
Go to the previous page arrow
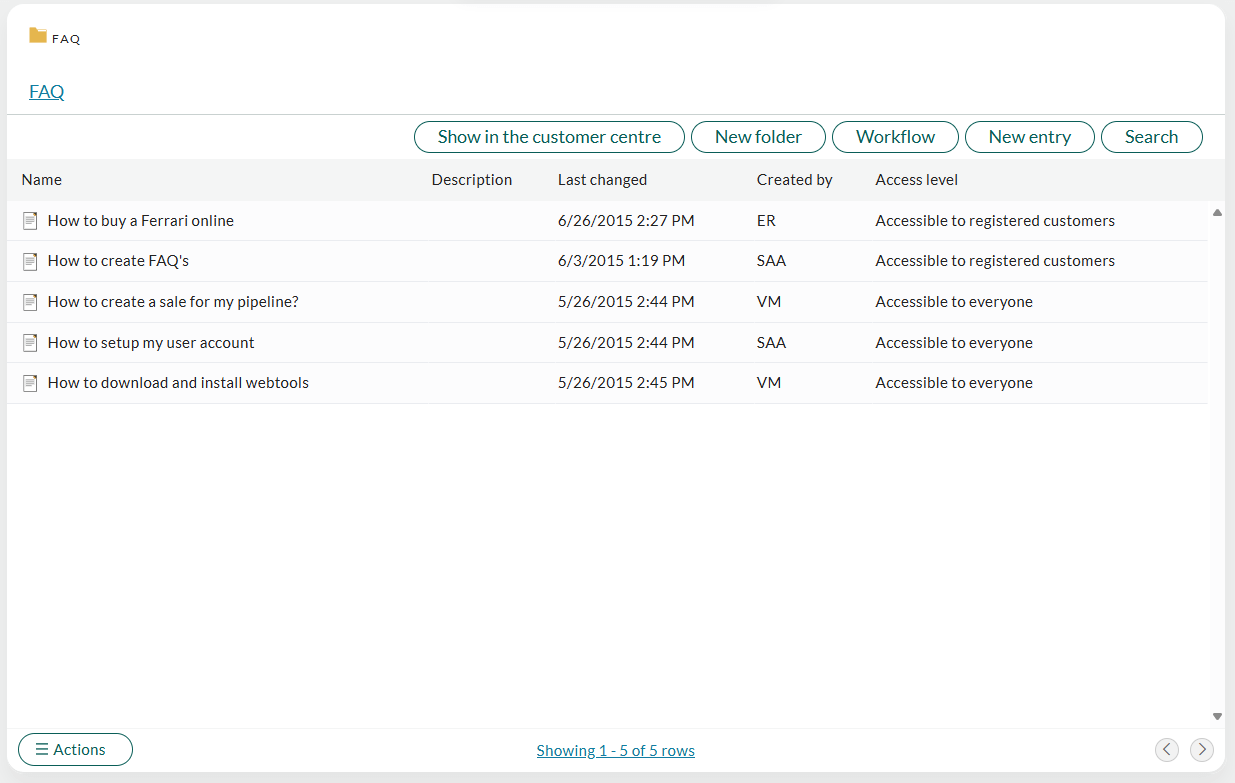pos(1166,749)
